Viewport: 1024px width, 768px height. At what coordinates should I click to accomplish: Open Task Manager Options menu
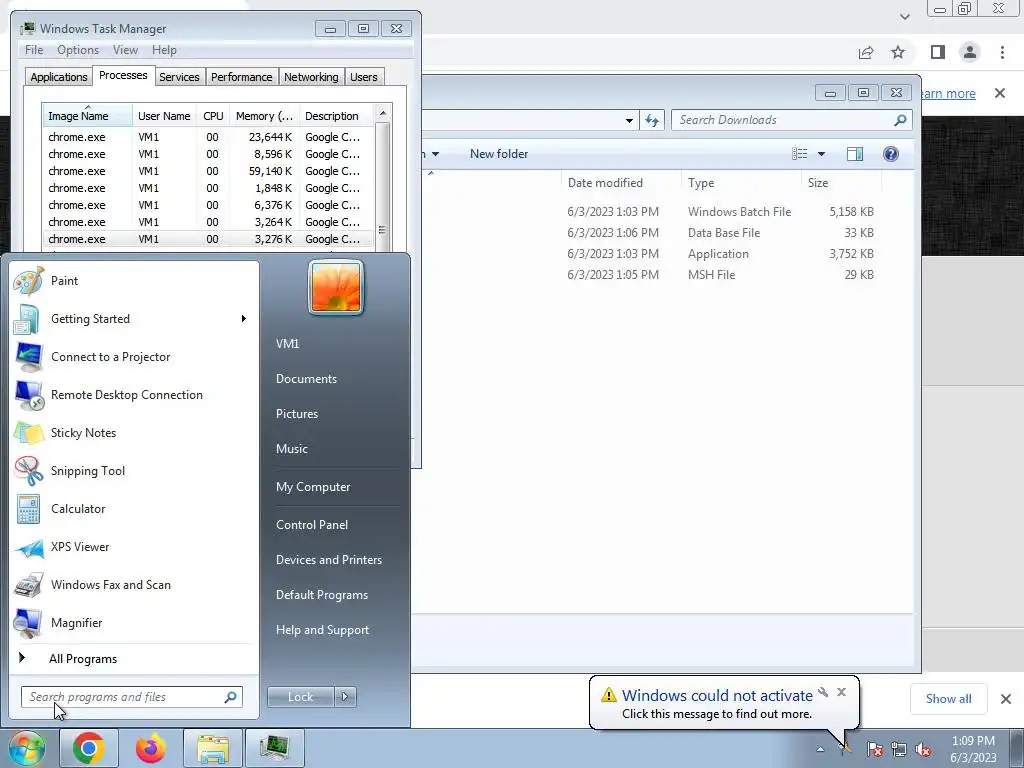coord(78,50)
